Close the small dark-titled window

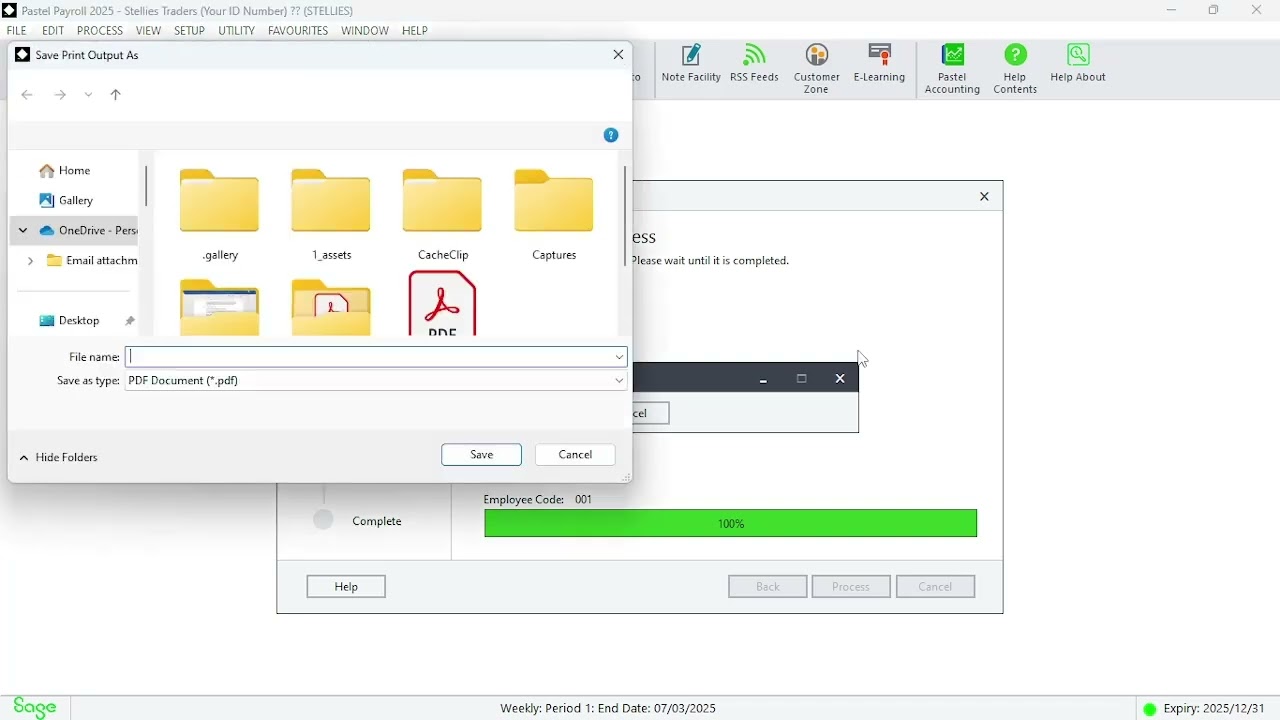click(840, 379)
